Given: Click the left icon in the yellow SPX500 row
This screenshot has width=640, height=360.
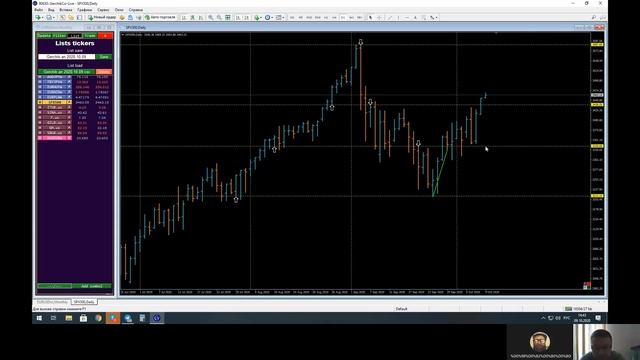Looking at the screenshot, I should pyautogui.click(x=40, y=102).
